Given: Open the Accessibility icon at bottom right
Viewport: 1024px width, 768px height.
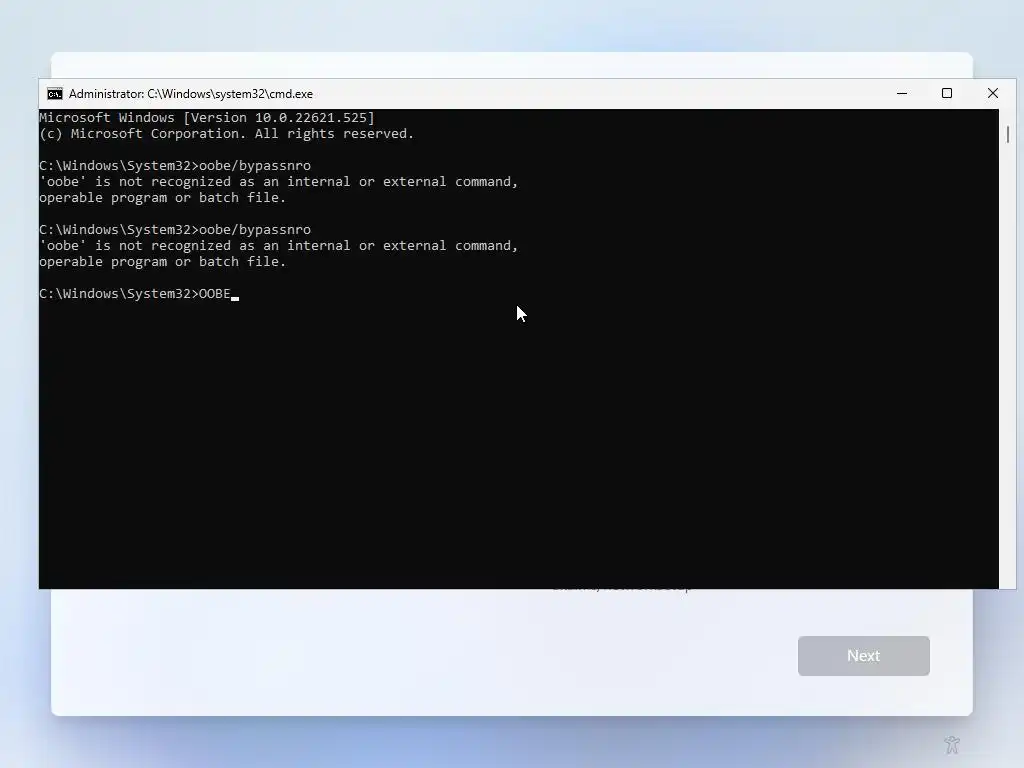Looking at the screenshot, I should [952, 744].
